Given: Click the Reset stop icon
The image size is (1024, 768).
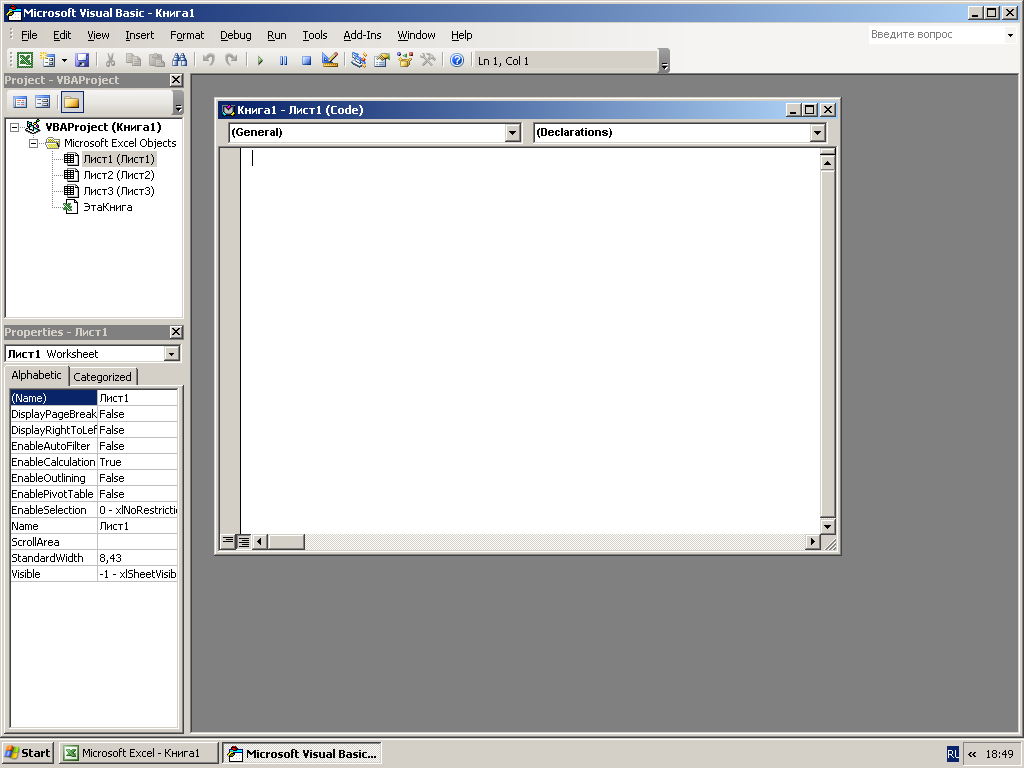Looking at the screenshot, I should coord(306,60).
